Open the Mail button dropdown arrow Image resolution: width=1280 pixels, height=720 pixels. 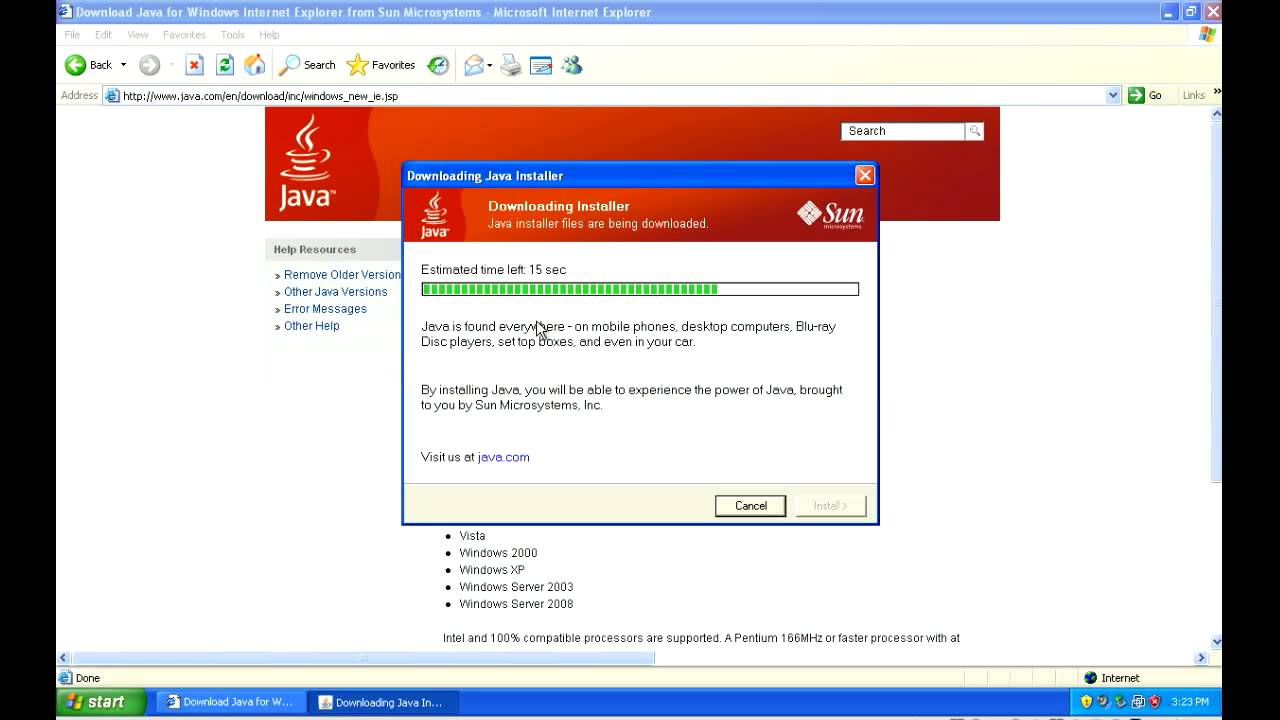(490, 65)
